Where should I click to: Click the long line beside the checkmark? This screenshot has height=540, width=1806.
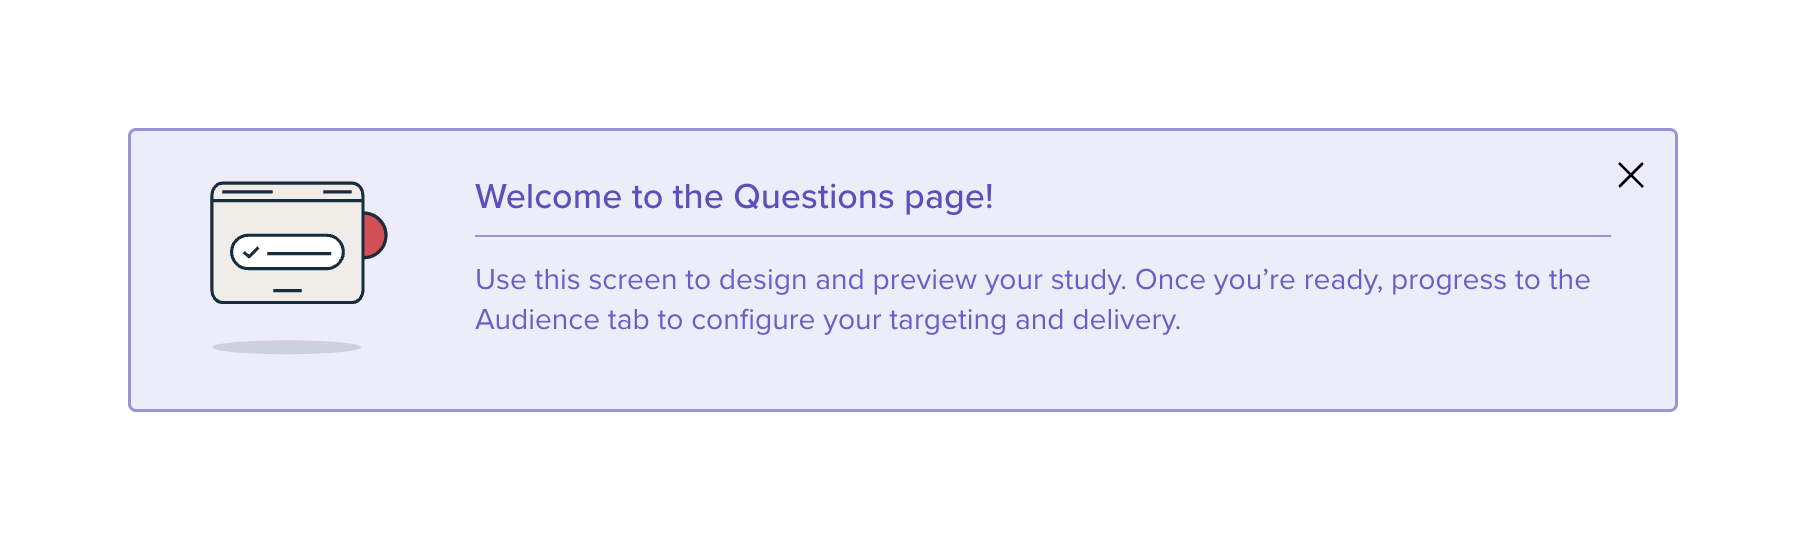(299, 253)
